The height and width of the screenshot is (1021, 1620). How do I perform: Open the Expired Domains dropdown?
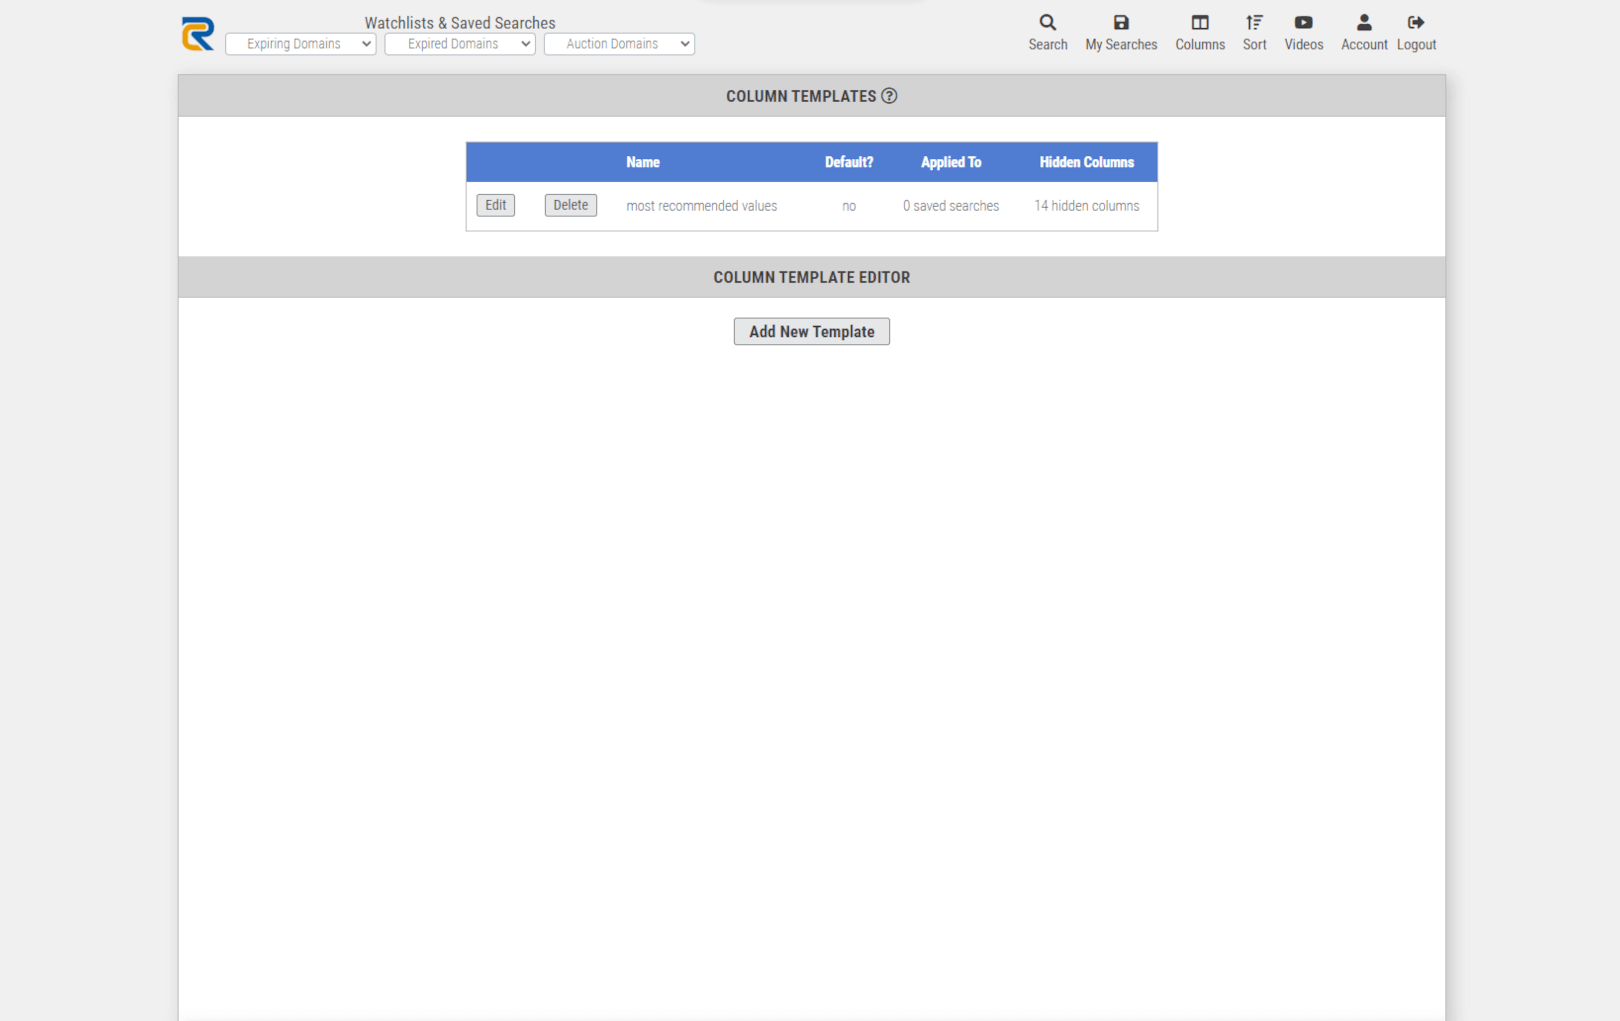pyautogui.click(x=459, y=43)
